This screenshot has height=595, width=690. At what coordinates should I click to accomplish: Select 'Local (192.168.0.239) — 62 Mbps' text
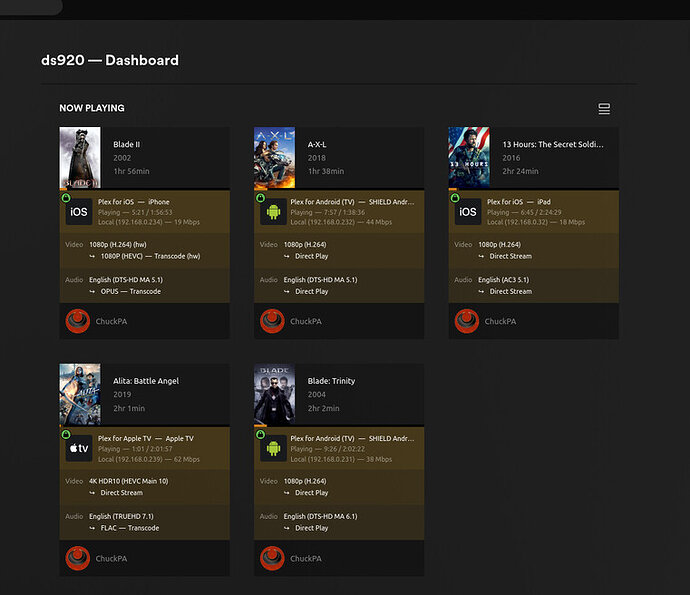point(149,459)
